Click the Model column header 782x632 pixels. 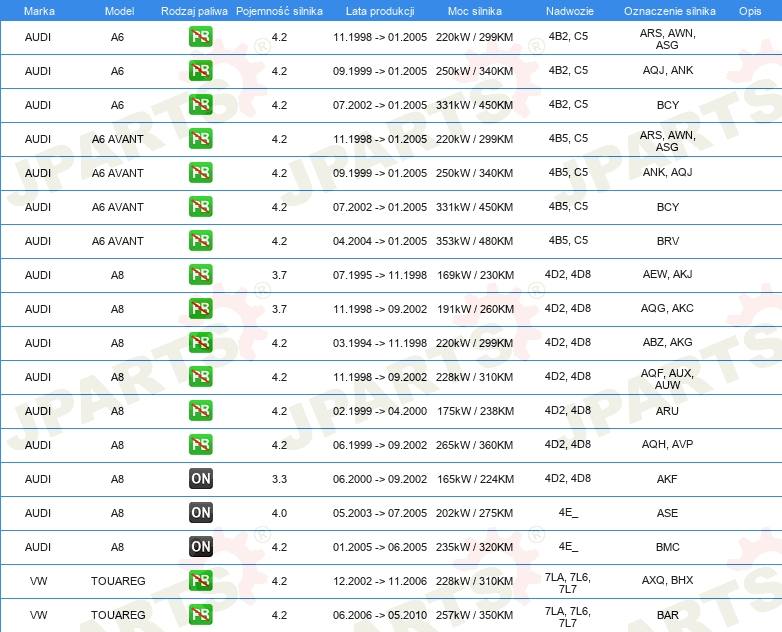click(x=119, y=11)
